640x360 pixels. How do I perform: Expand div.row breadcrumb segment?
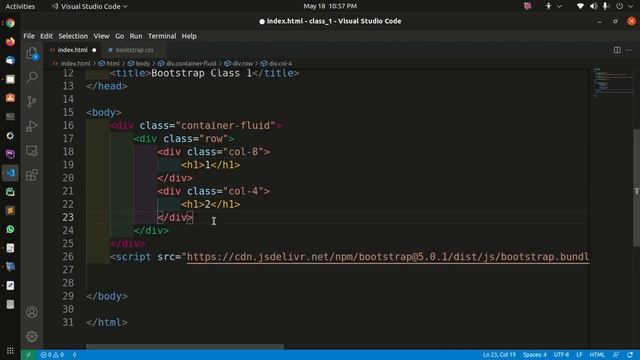click(x=242, y=63)
